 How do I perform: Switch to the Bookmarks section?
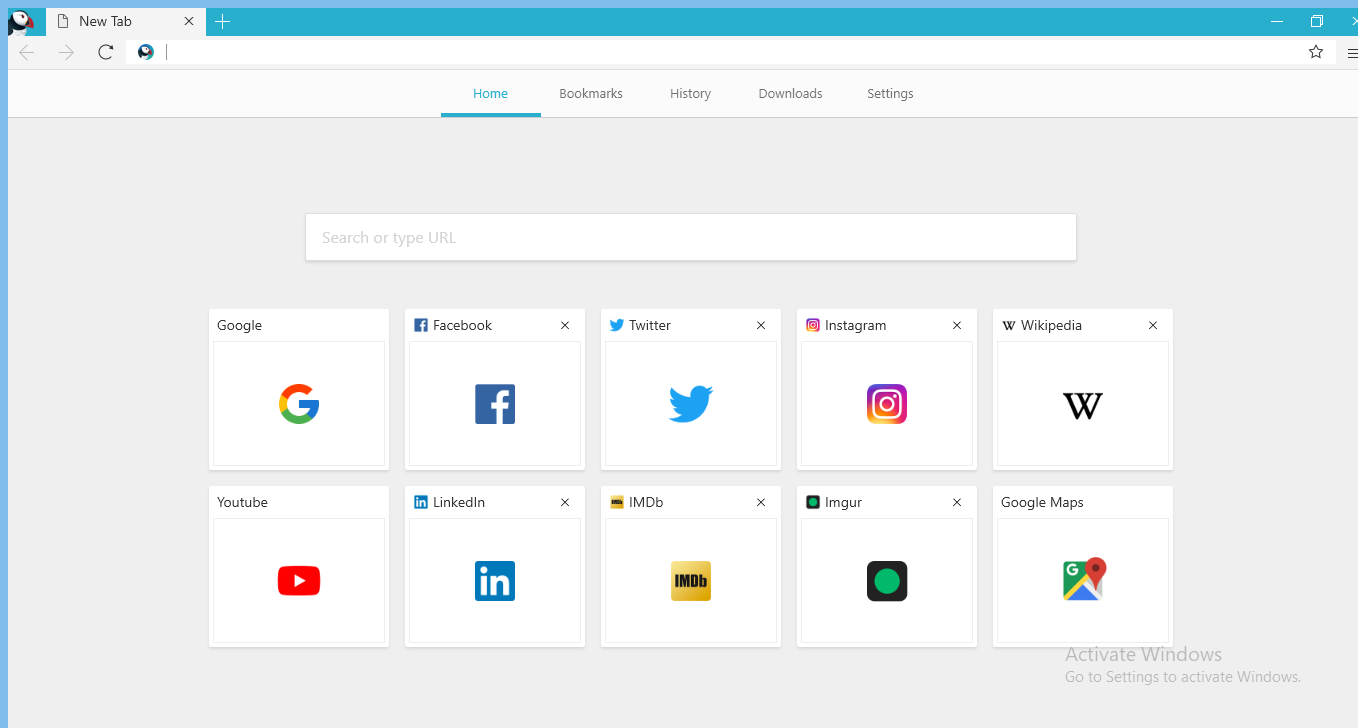(591, 93)
